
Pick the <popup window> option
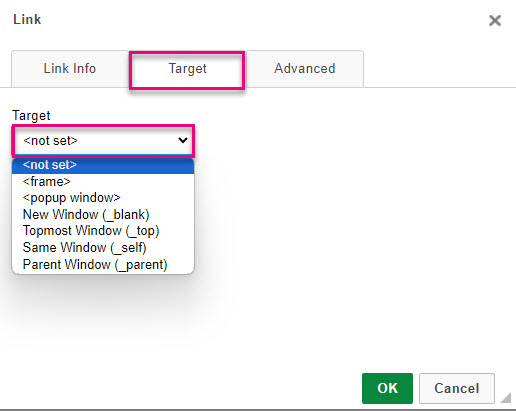click(x=103, y=198)
